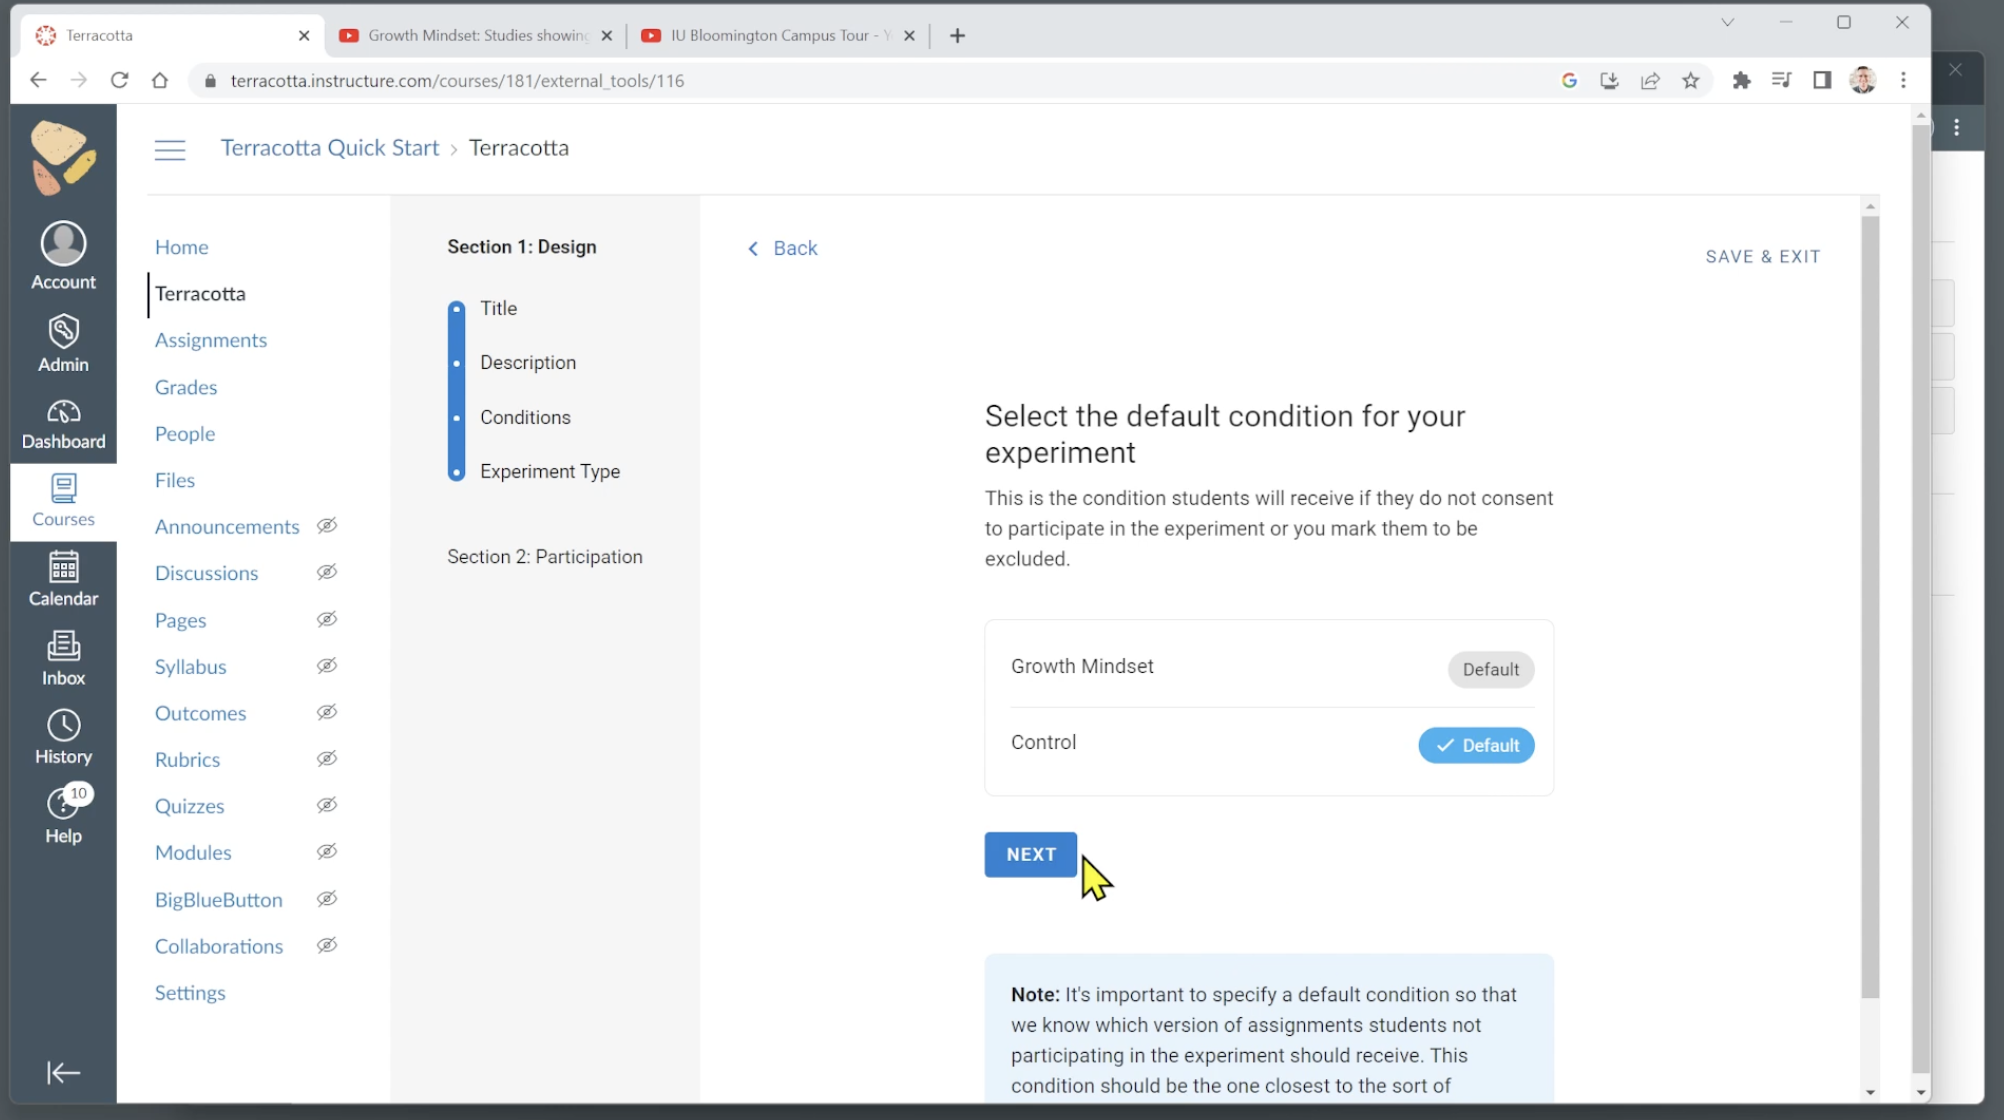Set Growth Mindset as Default condition
2004x1120 pixels.
click(x=1490, y=669)
